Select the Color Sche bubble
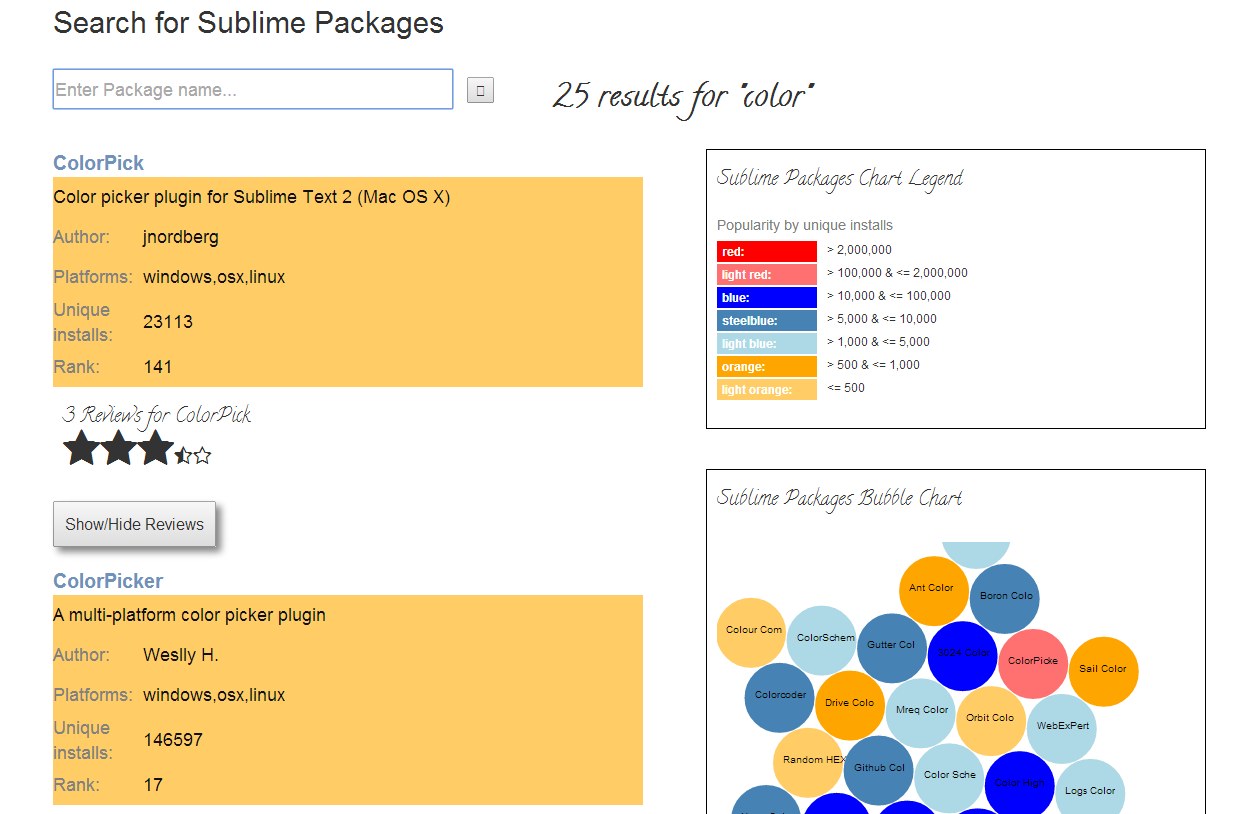1233x814 pixels. tap(949, 777)
